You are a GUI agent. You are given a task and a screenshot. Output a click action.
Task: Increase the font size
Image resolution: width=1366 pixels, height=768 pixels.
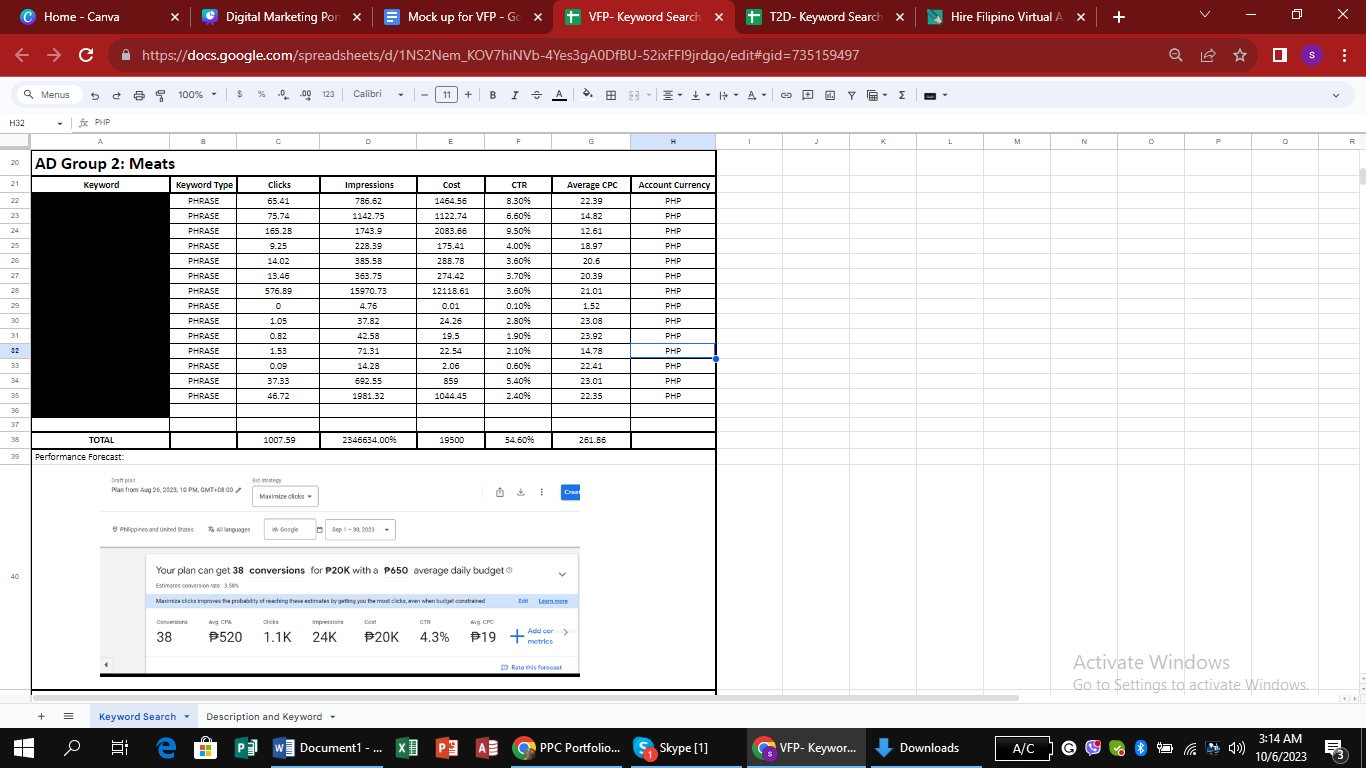click(x=468, y=95)
